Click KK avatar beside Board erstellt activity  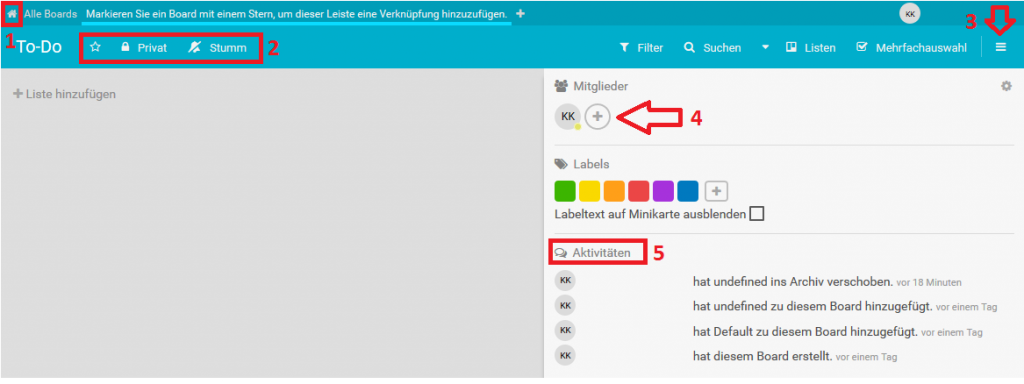[x=566, y=355]
